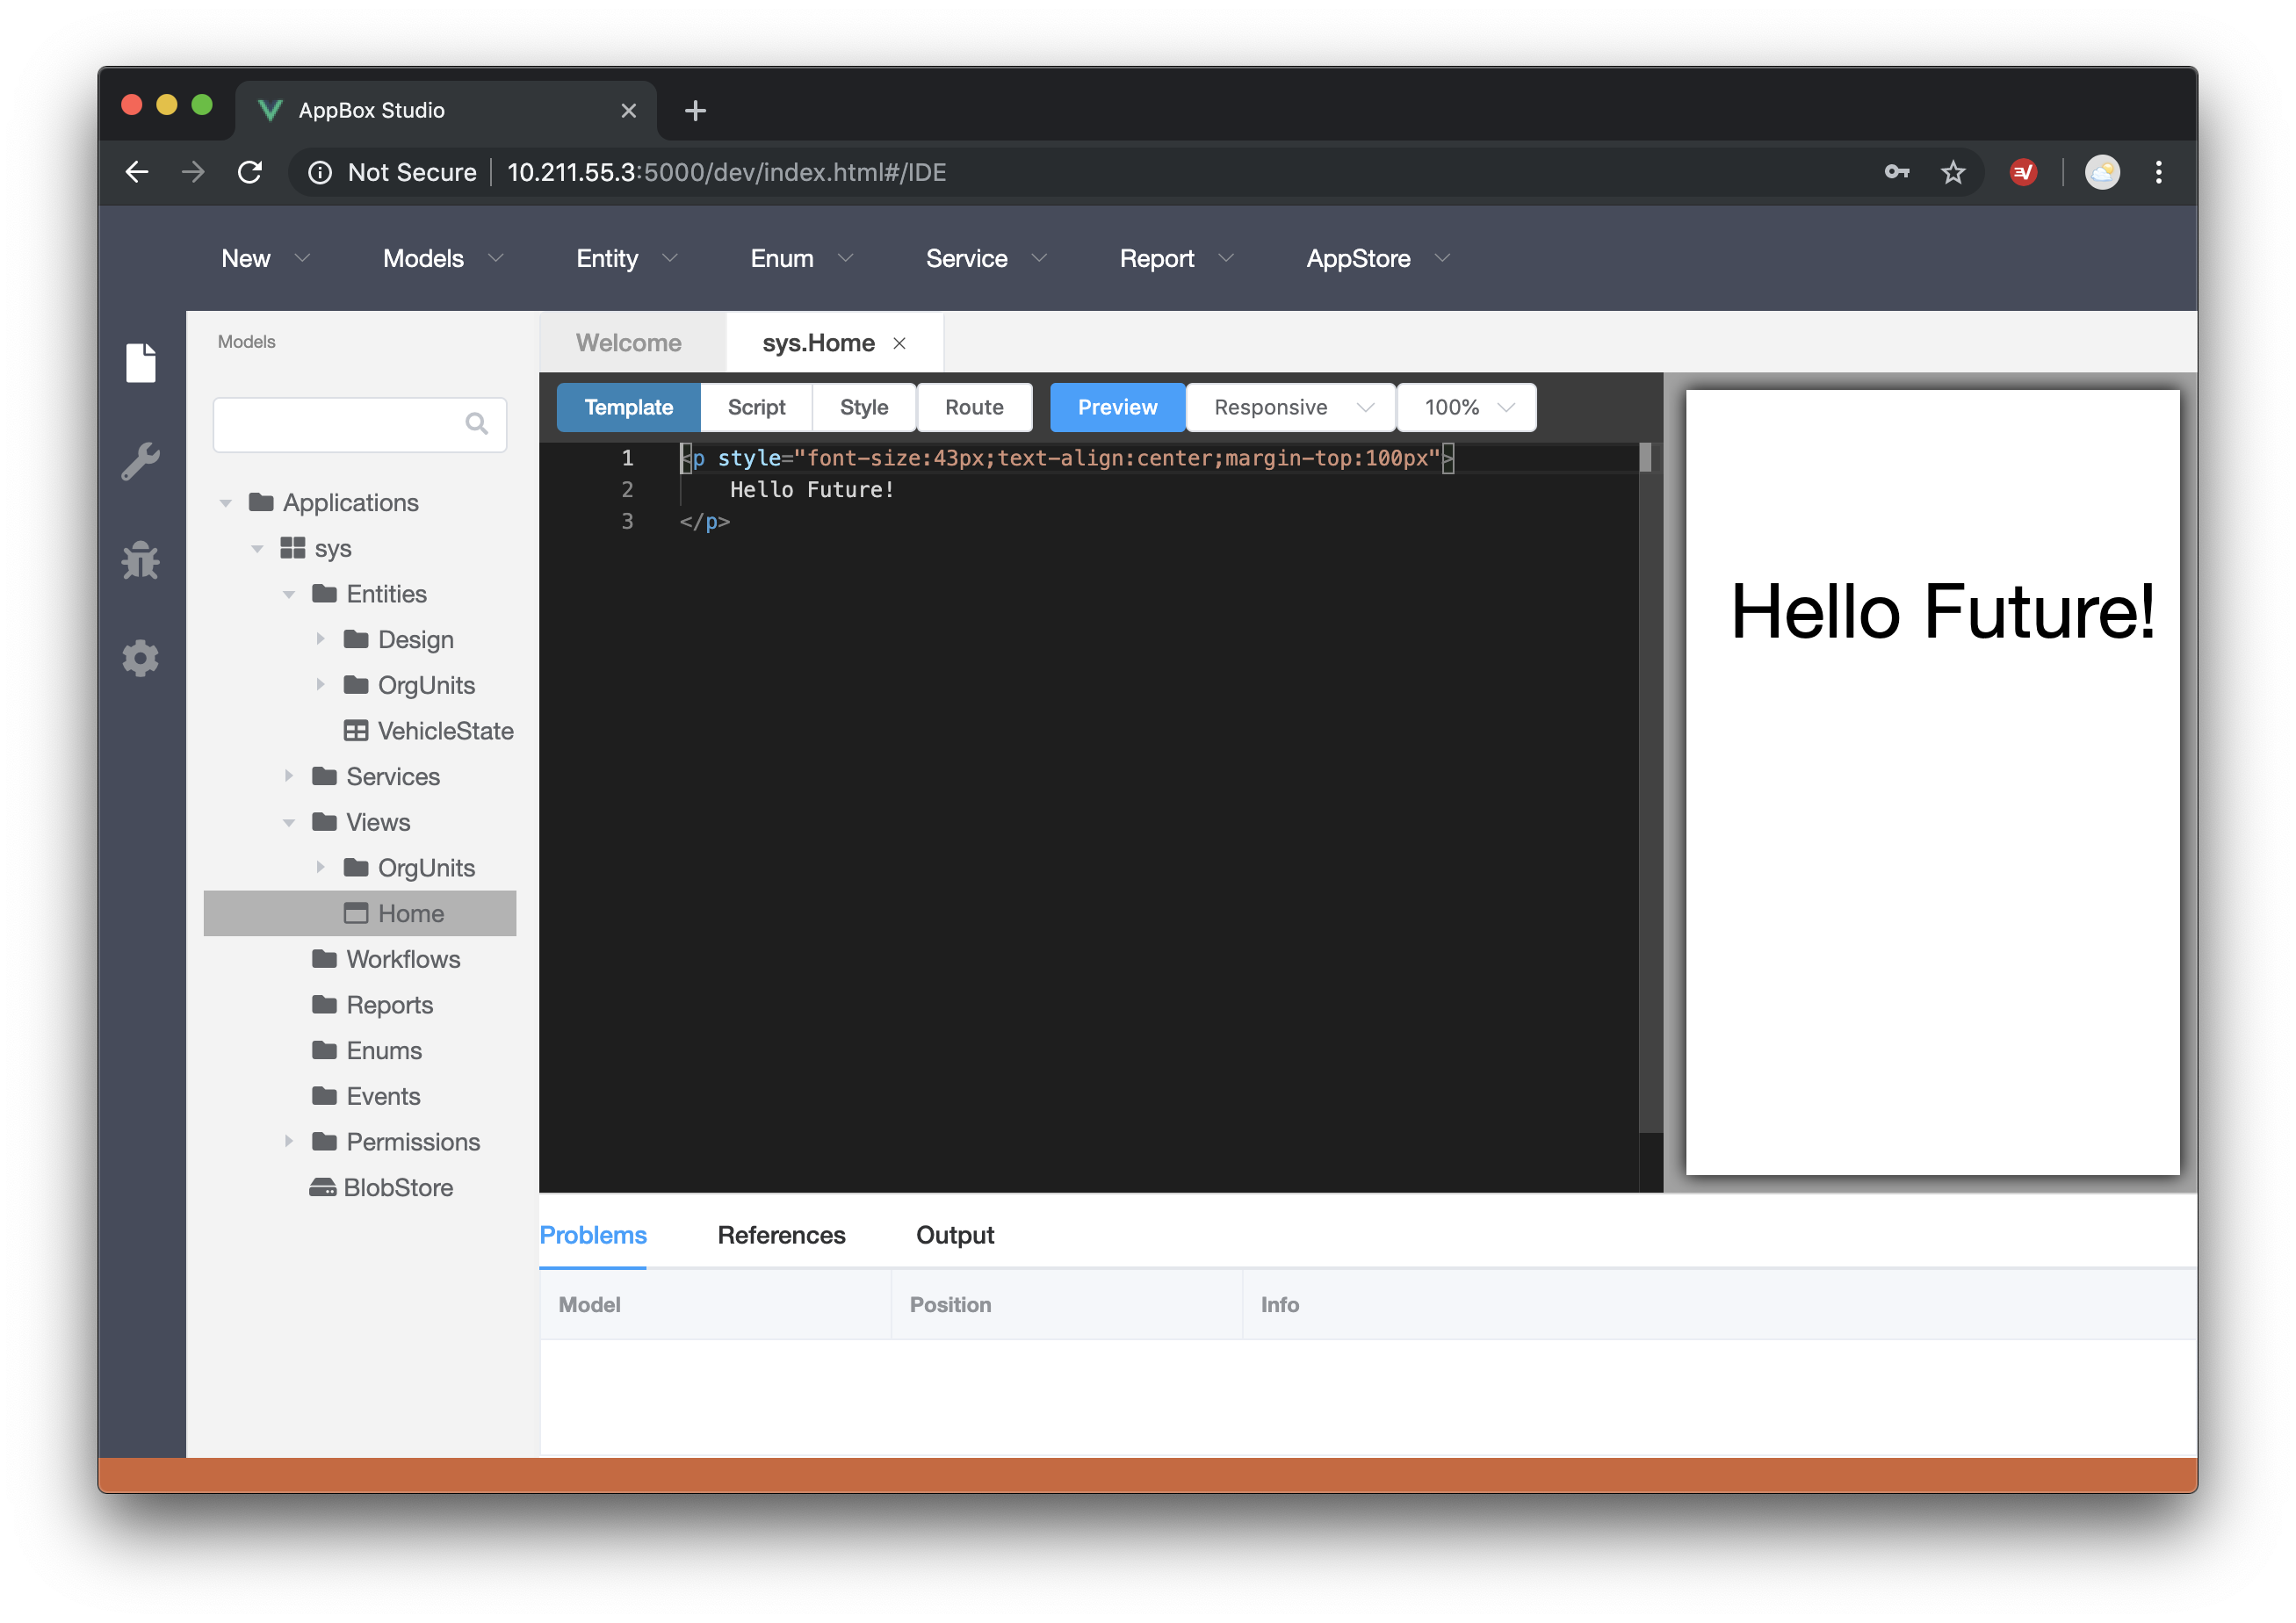This screenshot has height=1623, width=2296.
Task: Open the References panel tab
Action: [781, 1235]
